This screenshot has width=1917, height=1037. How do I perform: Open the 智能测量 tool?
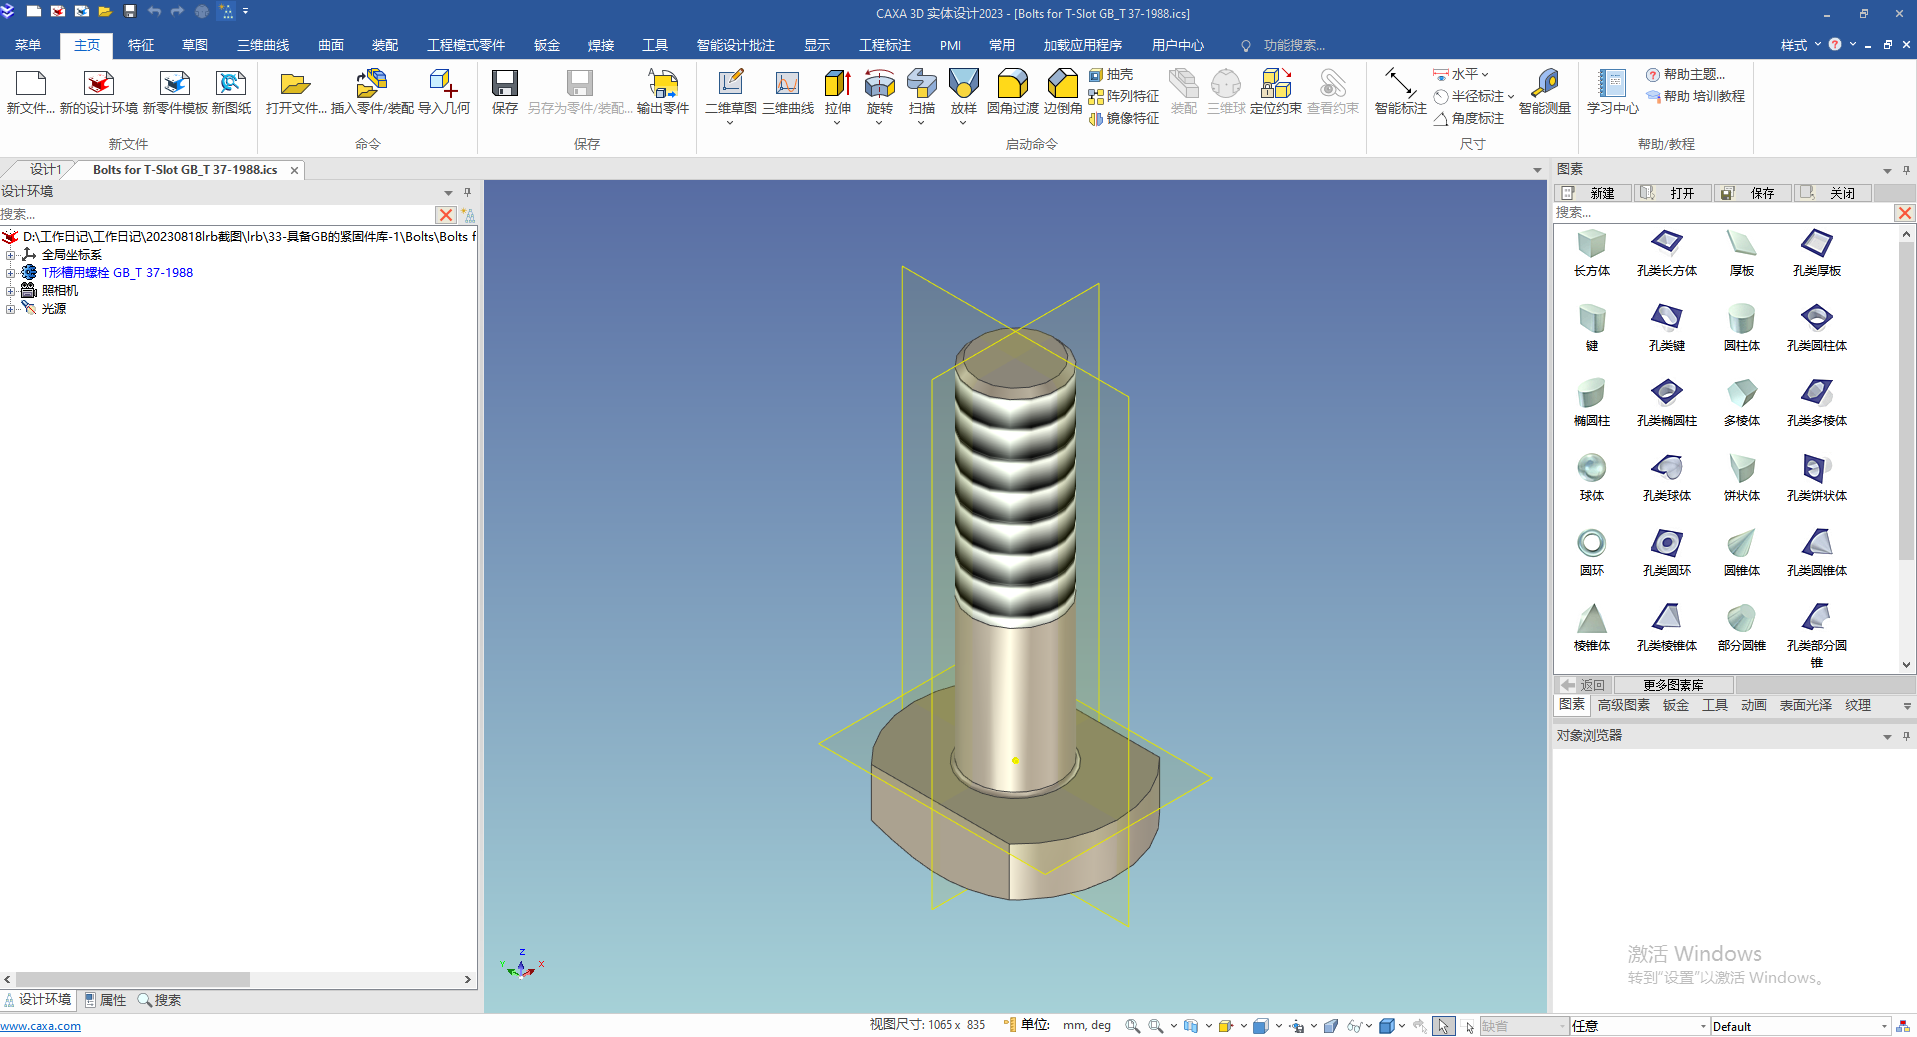click(x=1545, y=92)
